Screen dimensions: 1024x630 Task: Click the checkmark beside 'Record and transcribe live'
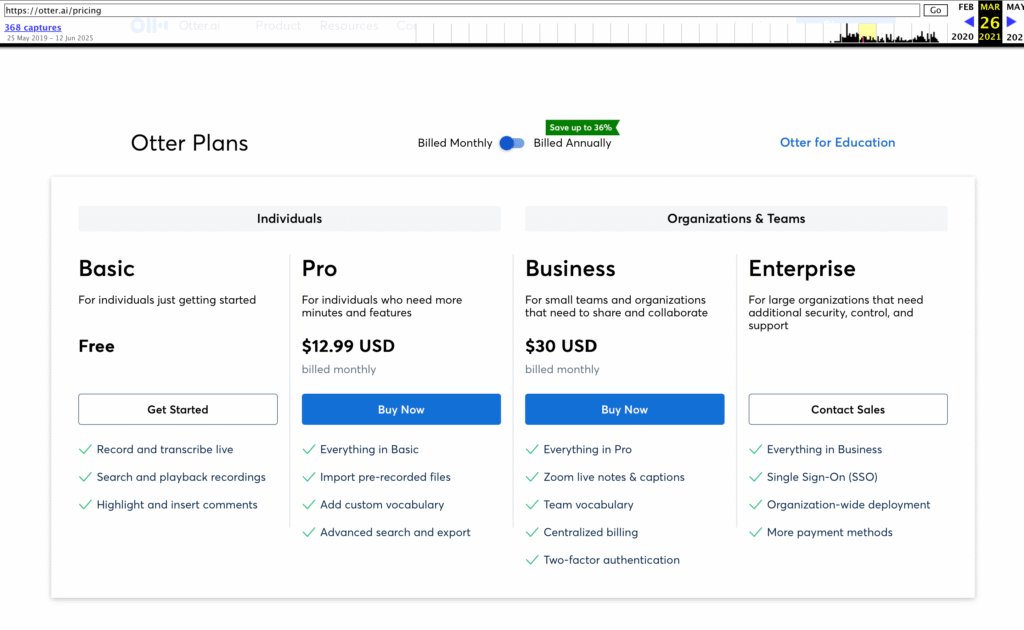[85, 449]
